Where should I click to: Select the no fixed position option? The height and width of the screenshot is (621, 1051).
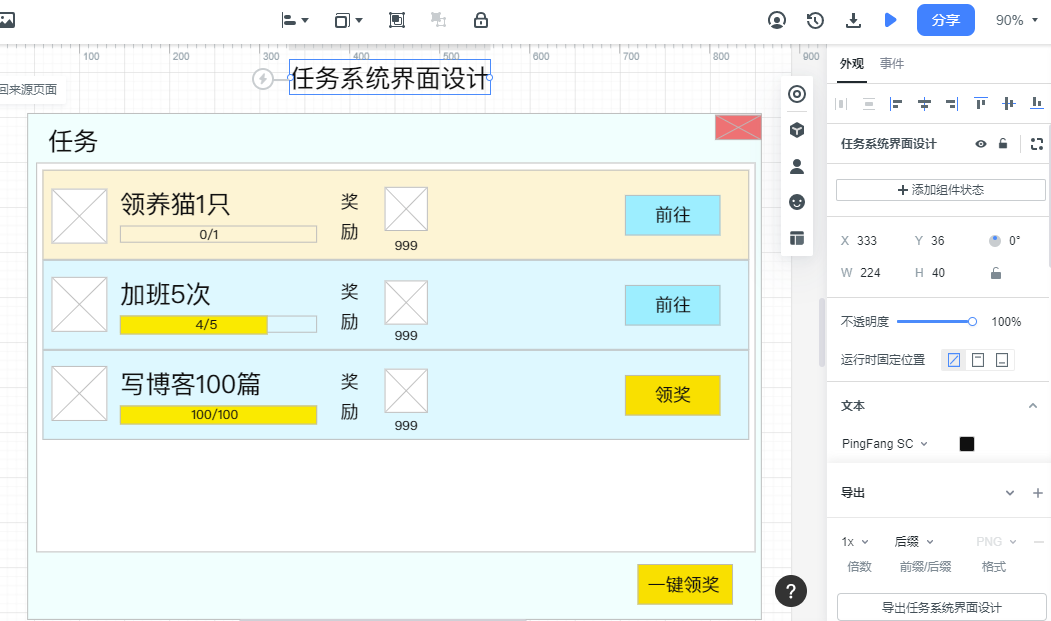[954, 360]
